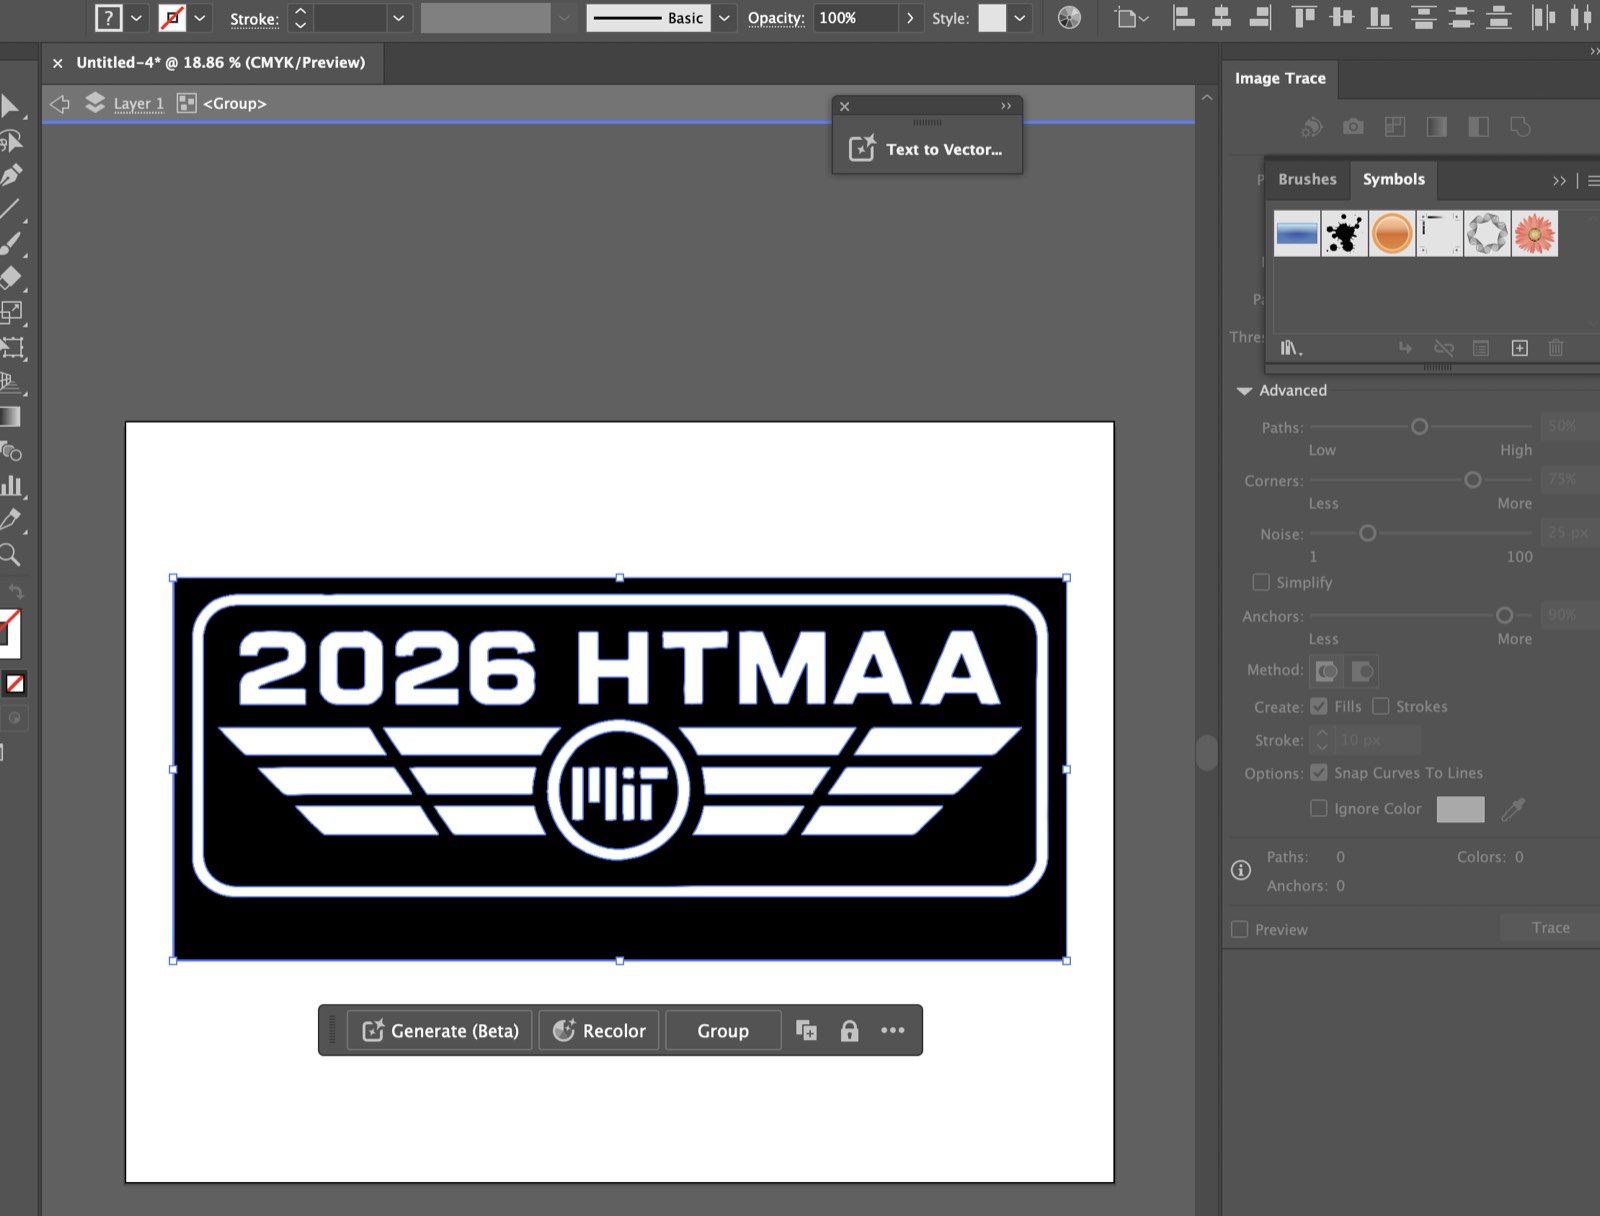The height and width of the screenshot is (1216, 1600).
Task: Select the pink flower symbol thumbnail
Action: coord(1535,234)
